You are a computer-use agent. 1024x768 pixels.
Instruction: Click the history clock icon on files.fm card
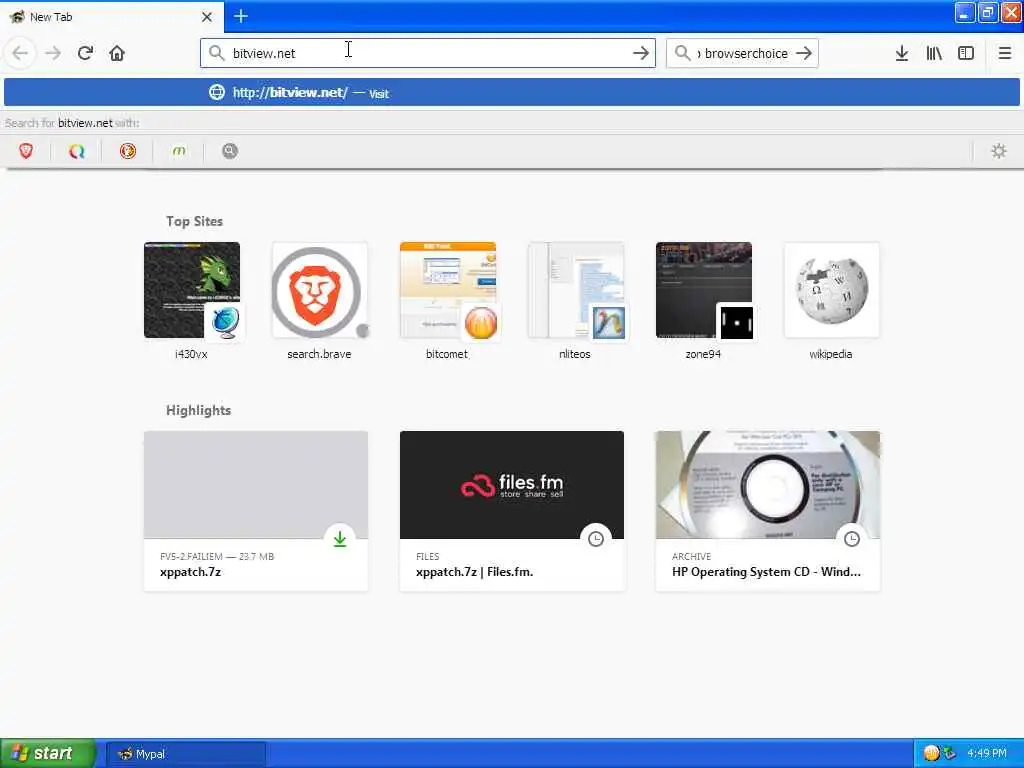point(596,539)
